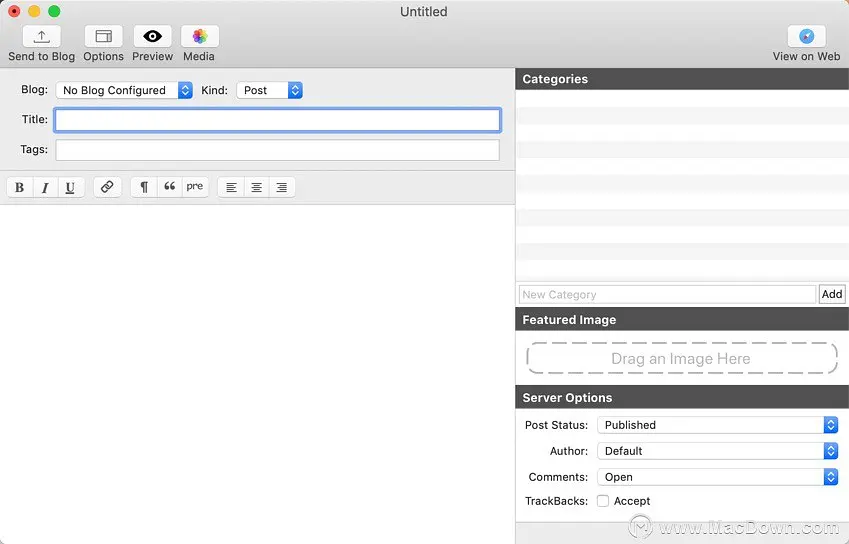Open View on Web Safari icon

click(x=806, y=36)
